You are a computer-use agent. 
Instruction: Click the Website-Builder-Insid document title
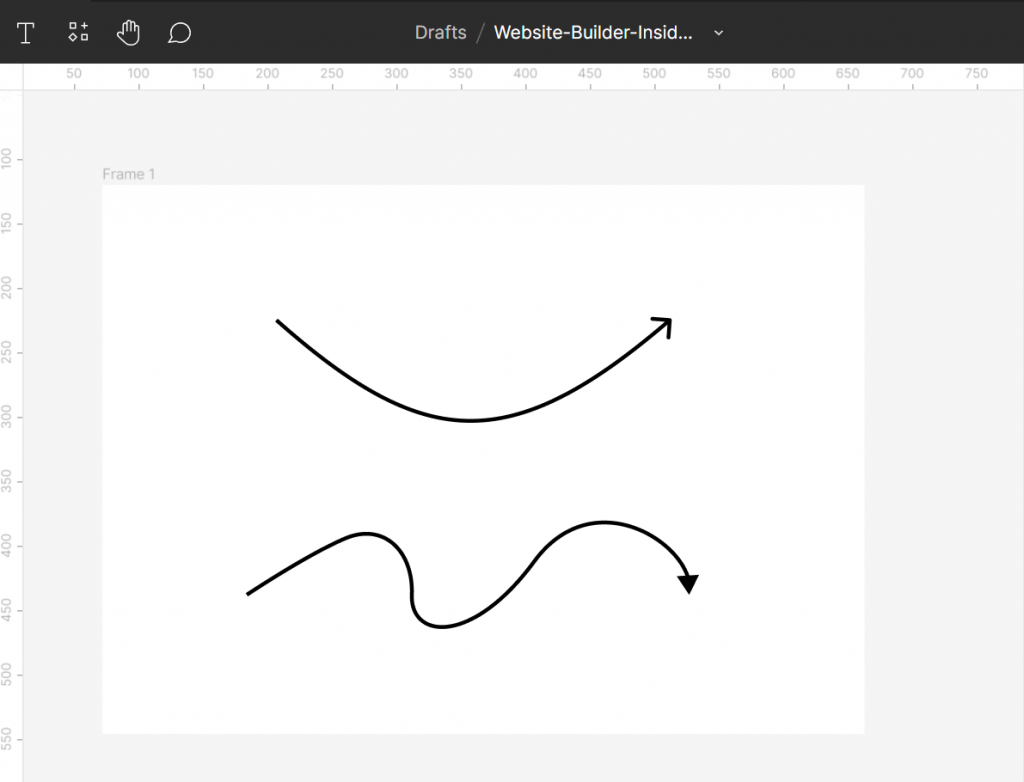pyautogui.click(x=592, y=32)
